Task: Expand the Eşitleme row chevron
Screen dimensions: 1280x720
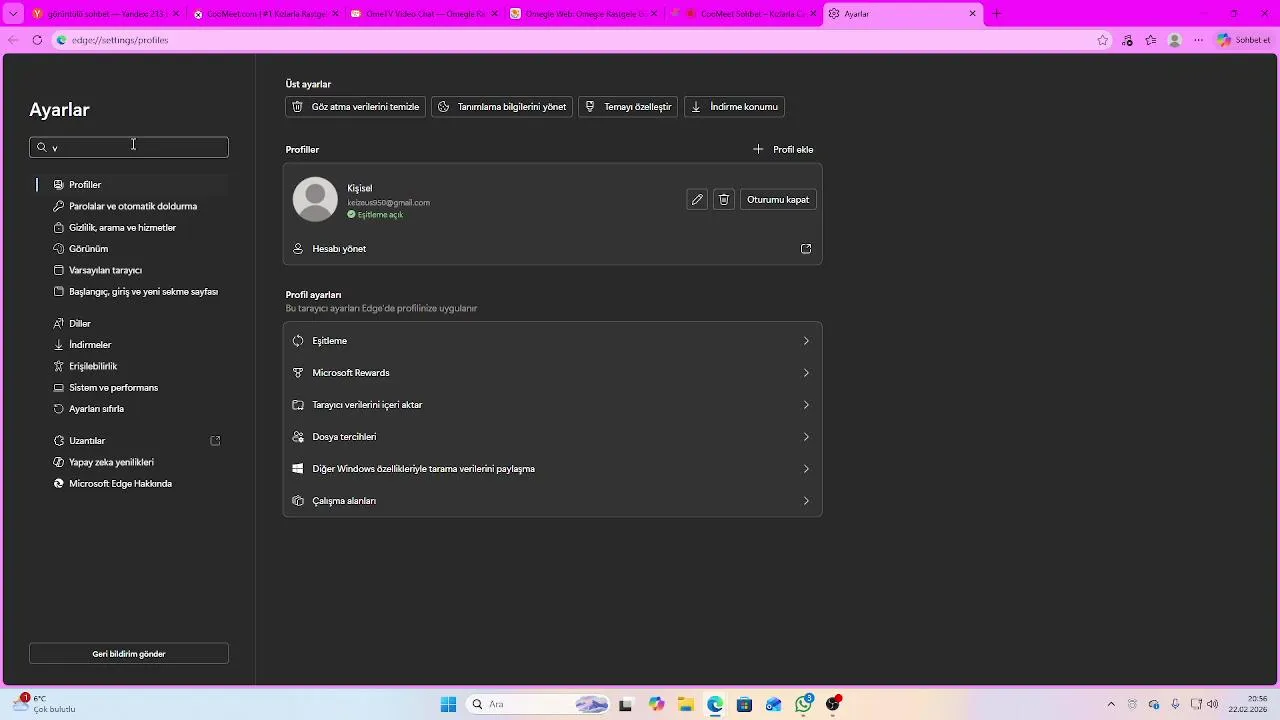Action: (x=806, y=341)
